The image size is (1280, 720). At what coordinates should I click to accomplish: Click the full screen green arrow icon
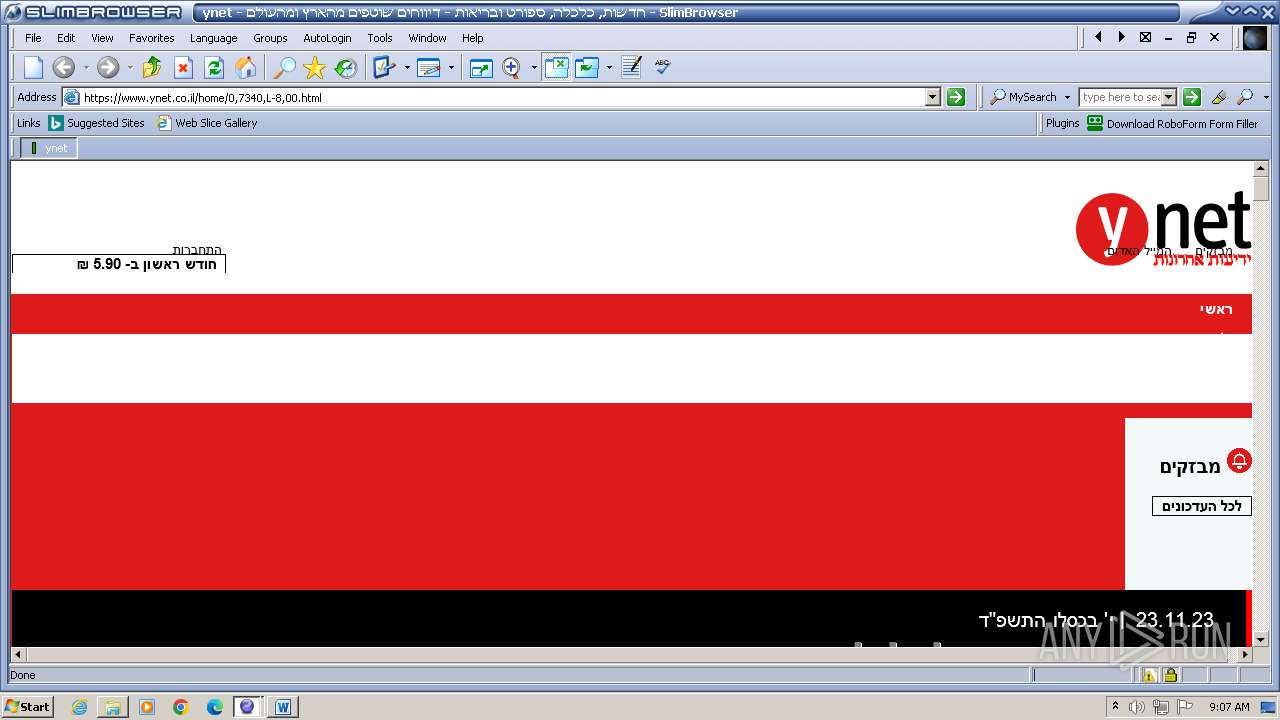481,67
